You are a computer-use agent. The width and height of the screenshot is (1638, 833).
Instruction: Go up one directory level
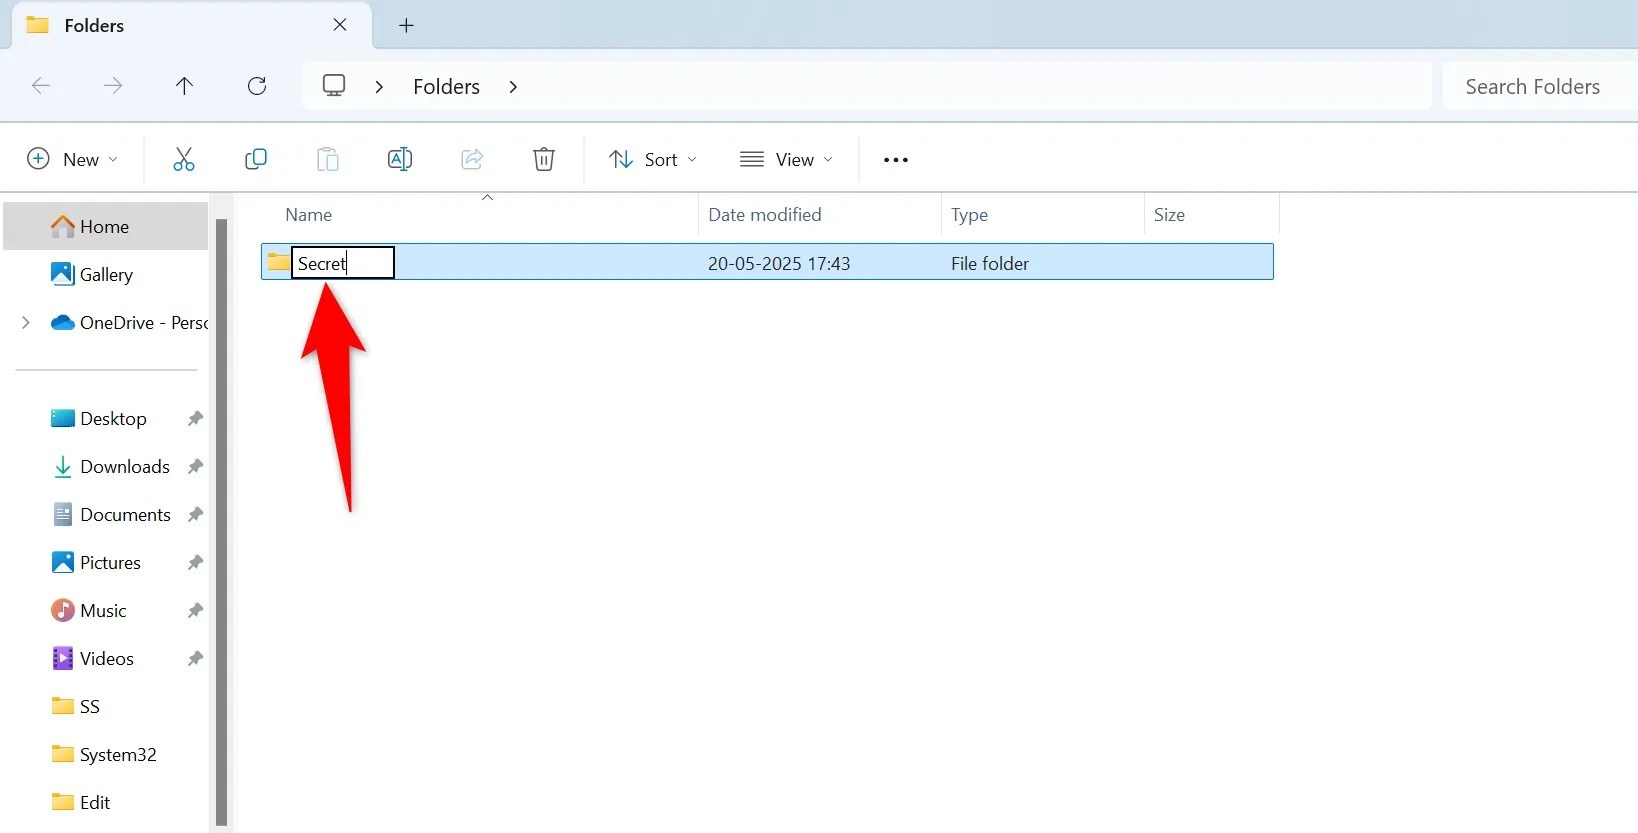[184, 87]
